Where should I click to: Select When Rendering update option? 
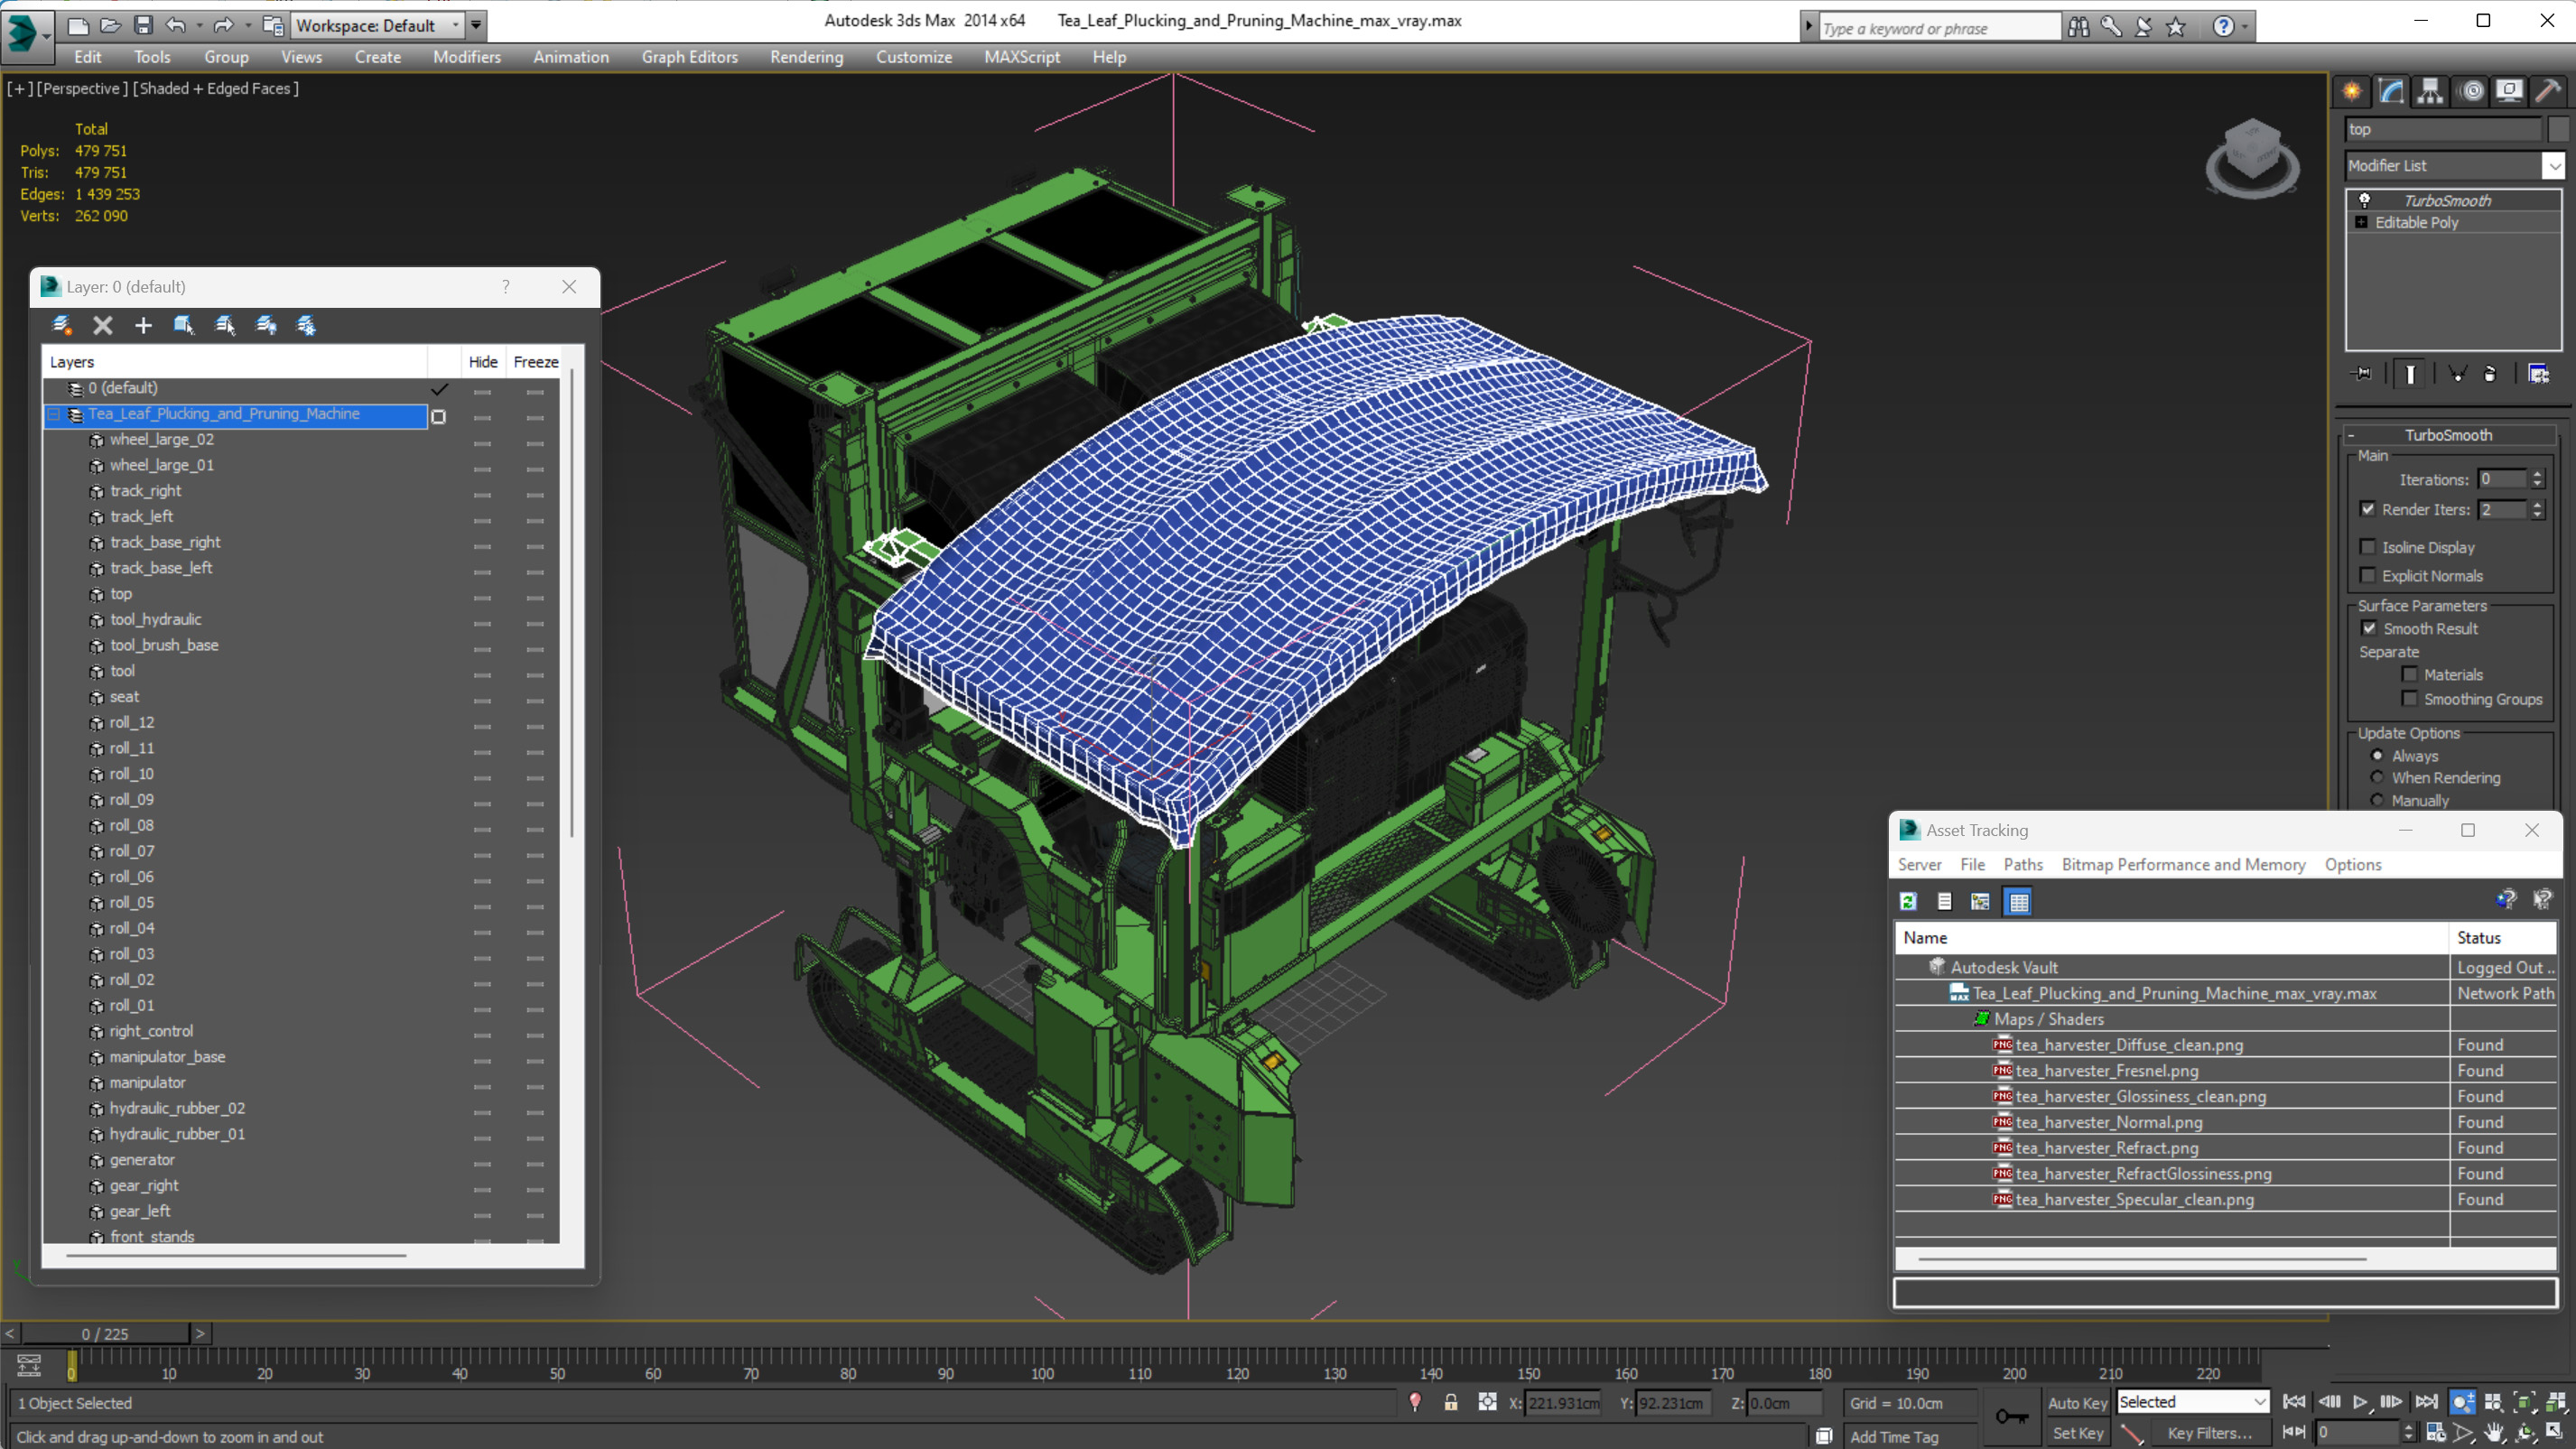2377,777
